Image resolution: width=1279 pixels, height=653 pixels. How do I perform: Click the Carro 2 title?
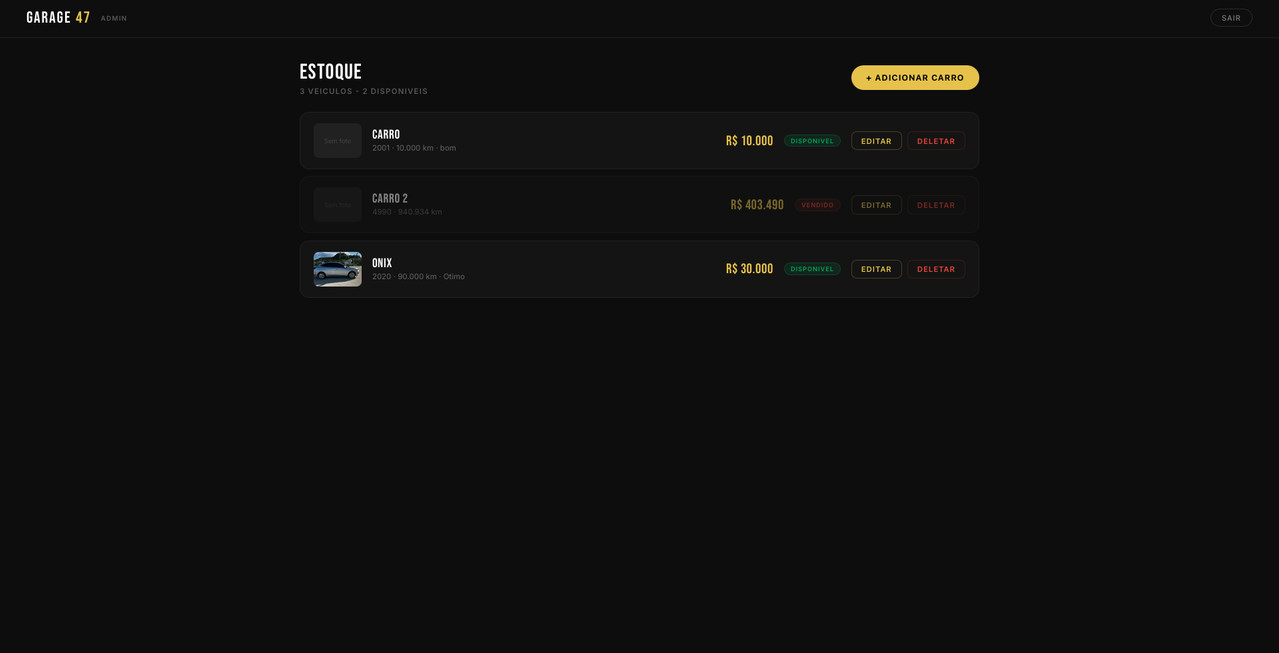click(x=390, y=199)
